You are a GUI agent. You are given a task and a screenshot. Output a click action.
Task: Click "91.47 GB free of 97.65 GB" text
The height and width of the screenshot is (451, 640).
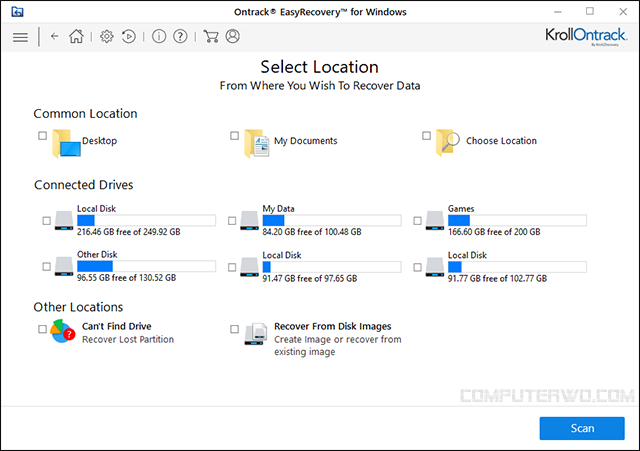click(310, 278)
